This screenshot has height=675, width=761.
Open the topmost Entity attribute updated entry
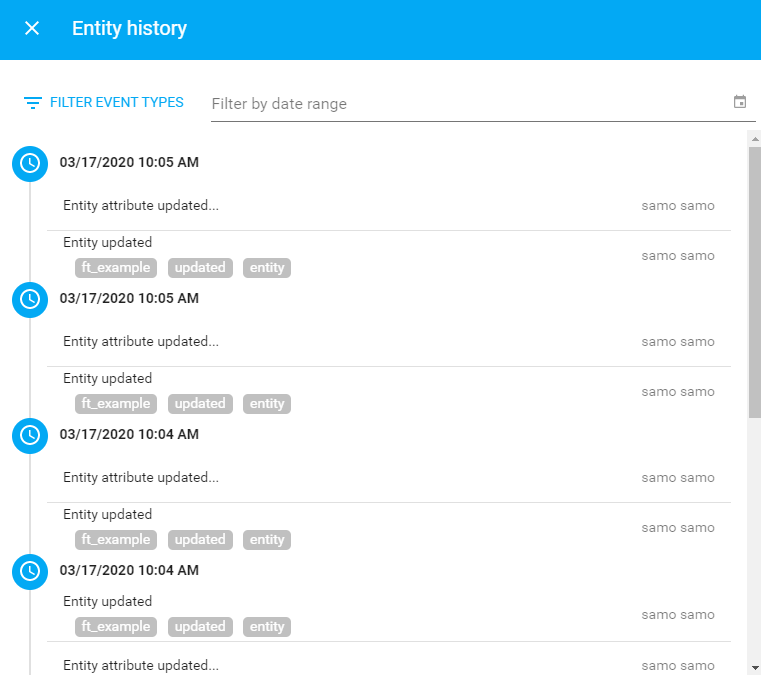click(389, 206)
